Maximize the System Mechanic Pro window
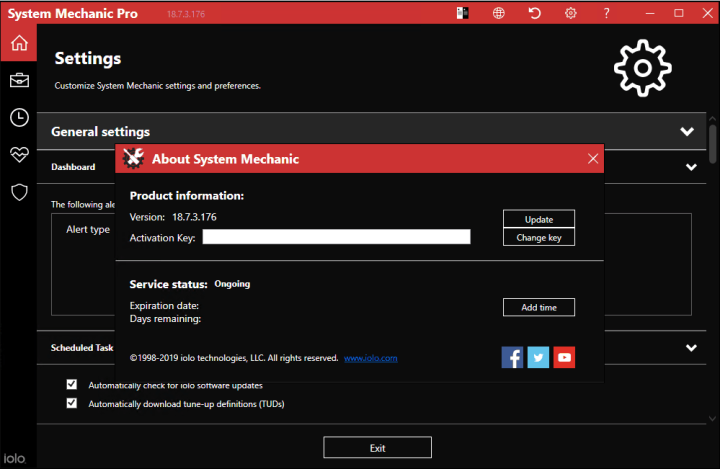Viewport: 720px width, 469px height. pyautogui.click(x=679, y=13)
